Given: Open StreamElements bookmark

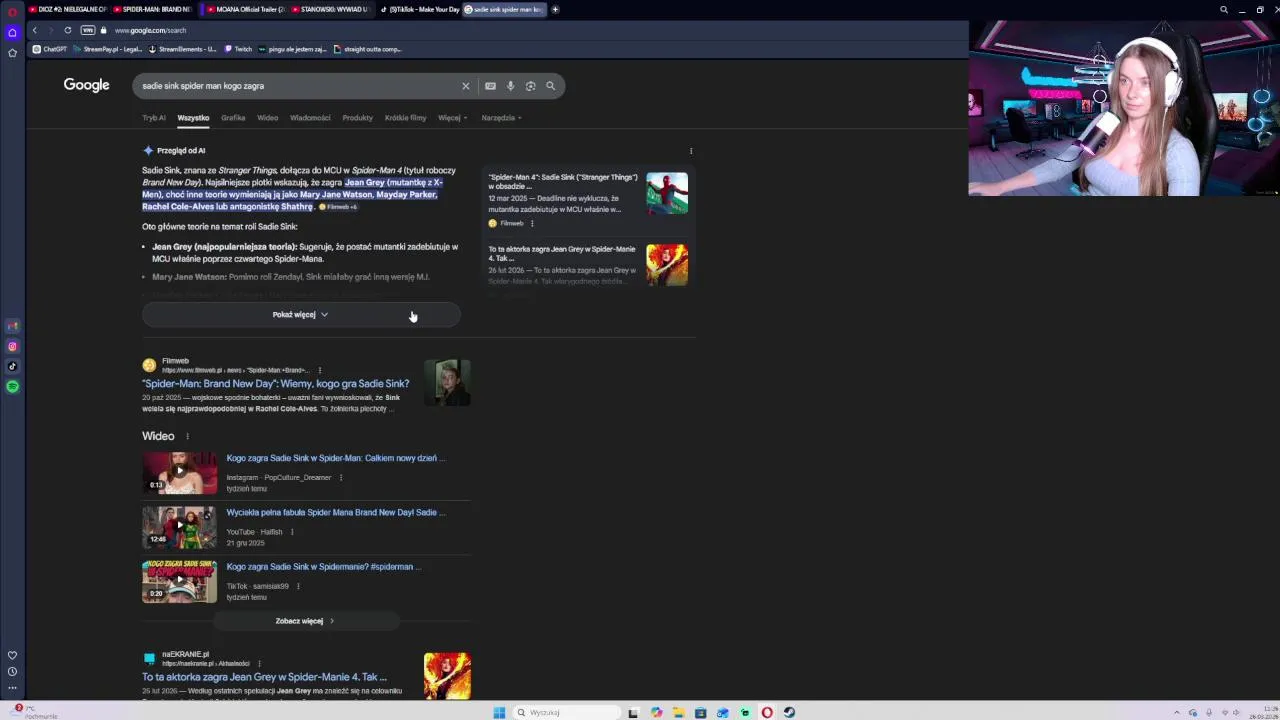Looking at the screenshot, I should click(x=182, y=49).
